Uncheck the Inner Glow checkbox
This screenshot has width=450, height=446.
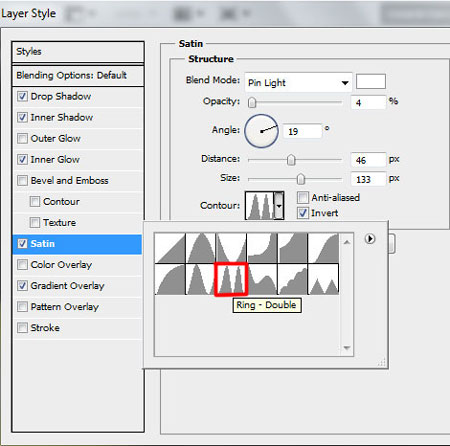coord(22,160)
